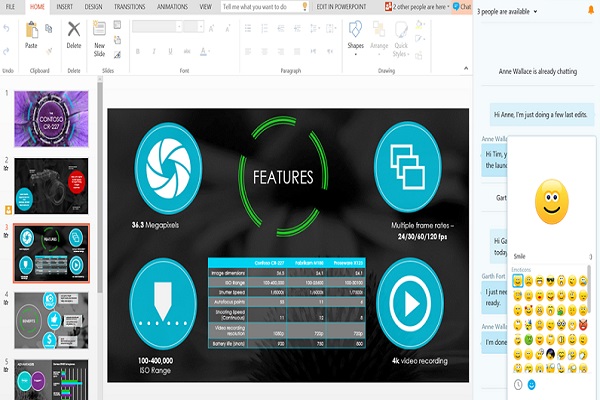Screen dimensions: 600x400
Task: Open the font color dropdown arrow
Action: tap(209, 51)
